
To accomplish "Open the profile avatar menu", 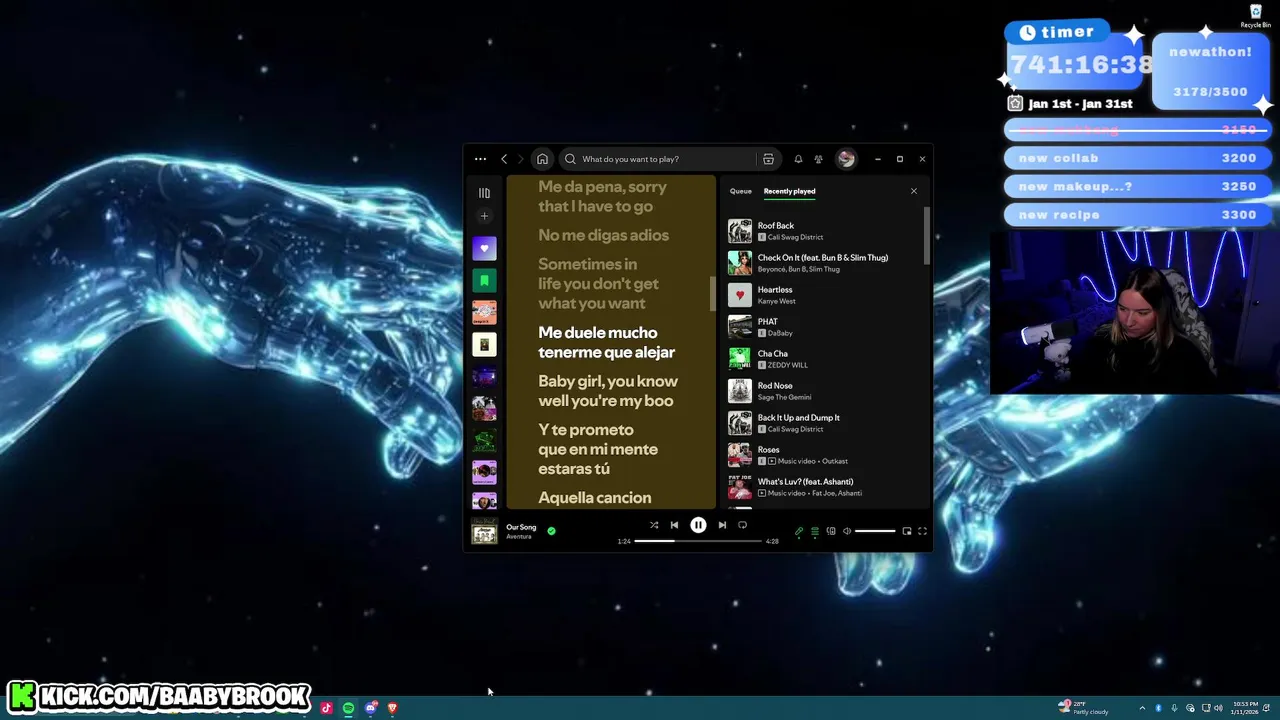I will [846, 159].
